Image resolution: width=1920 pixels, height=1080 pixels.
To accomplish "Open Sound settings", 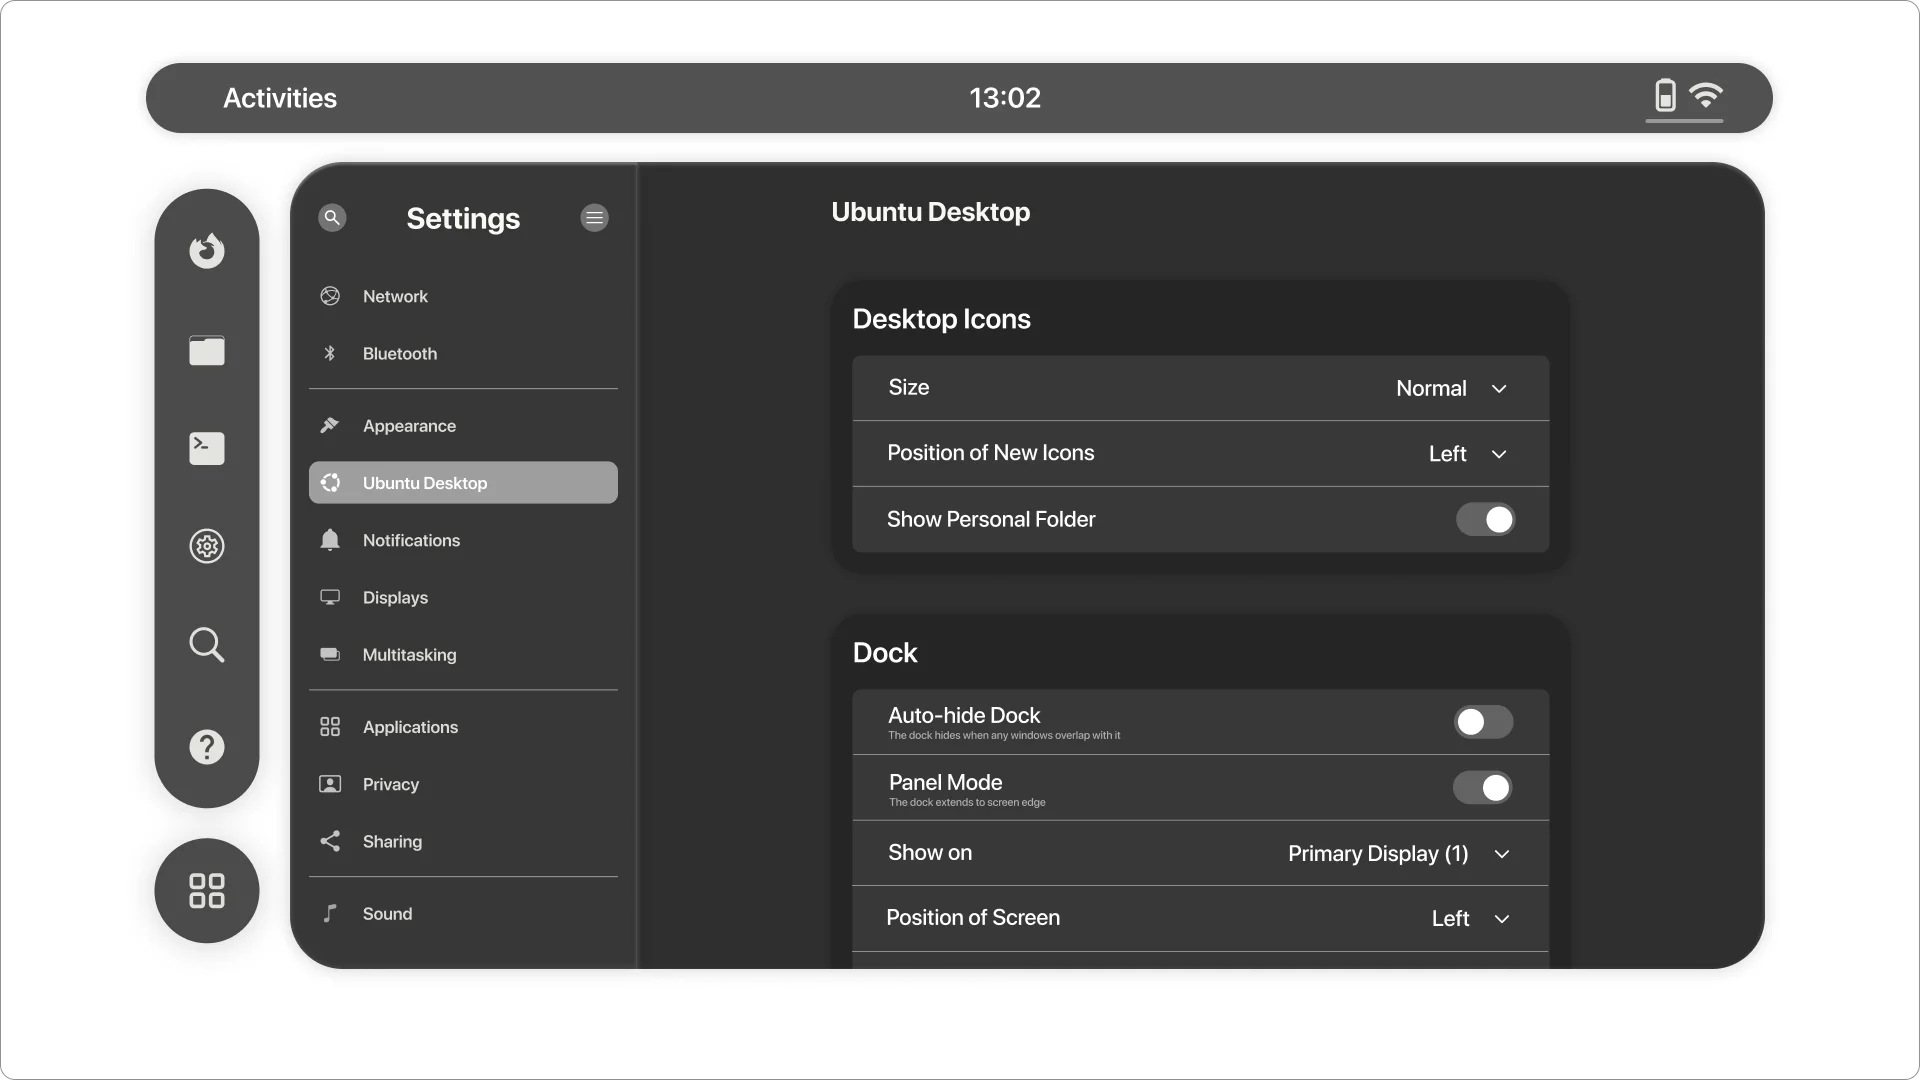I will [x=463, y=913].
